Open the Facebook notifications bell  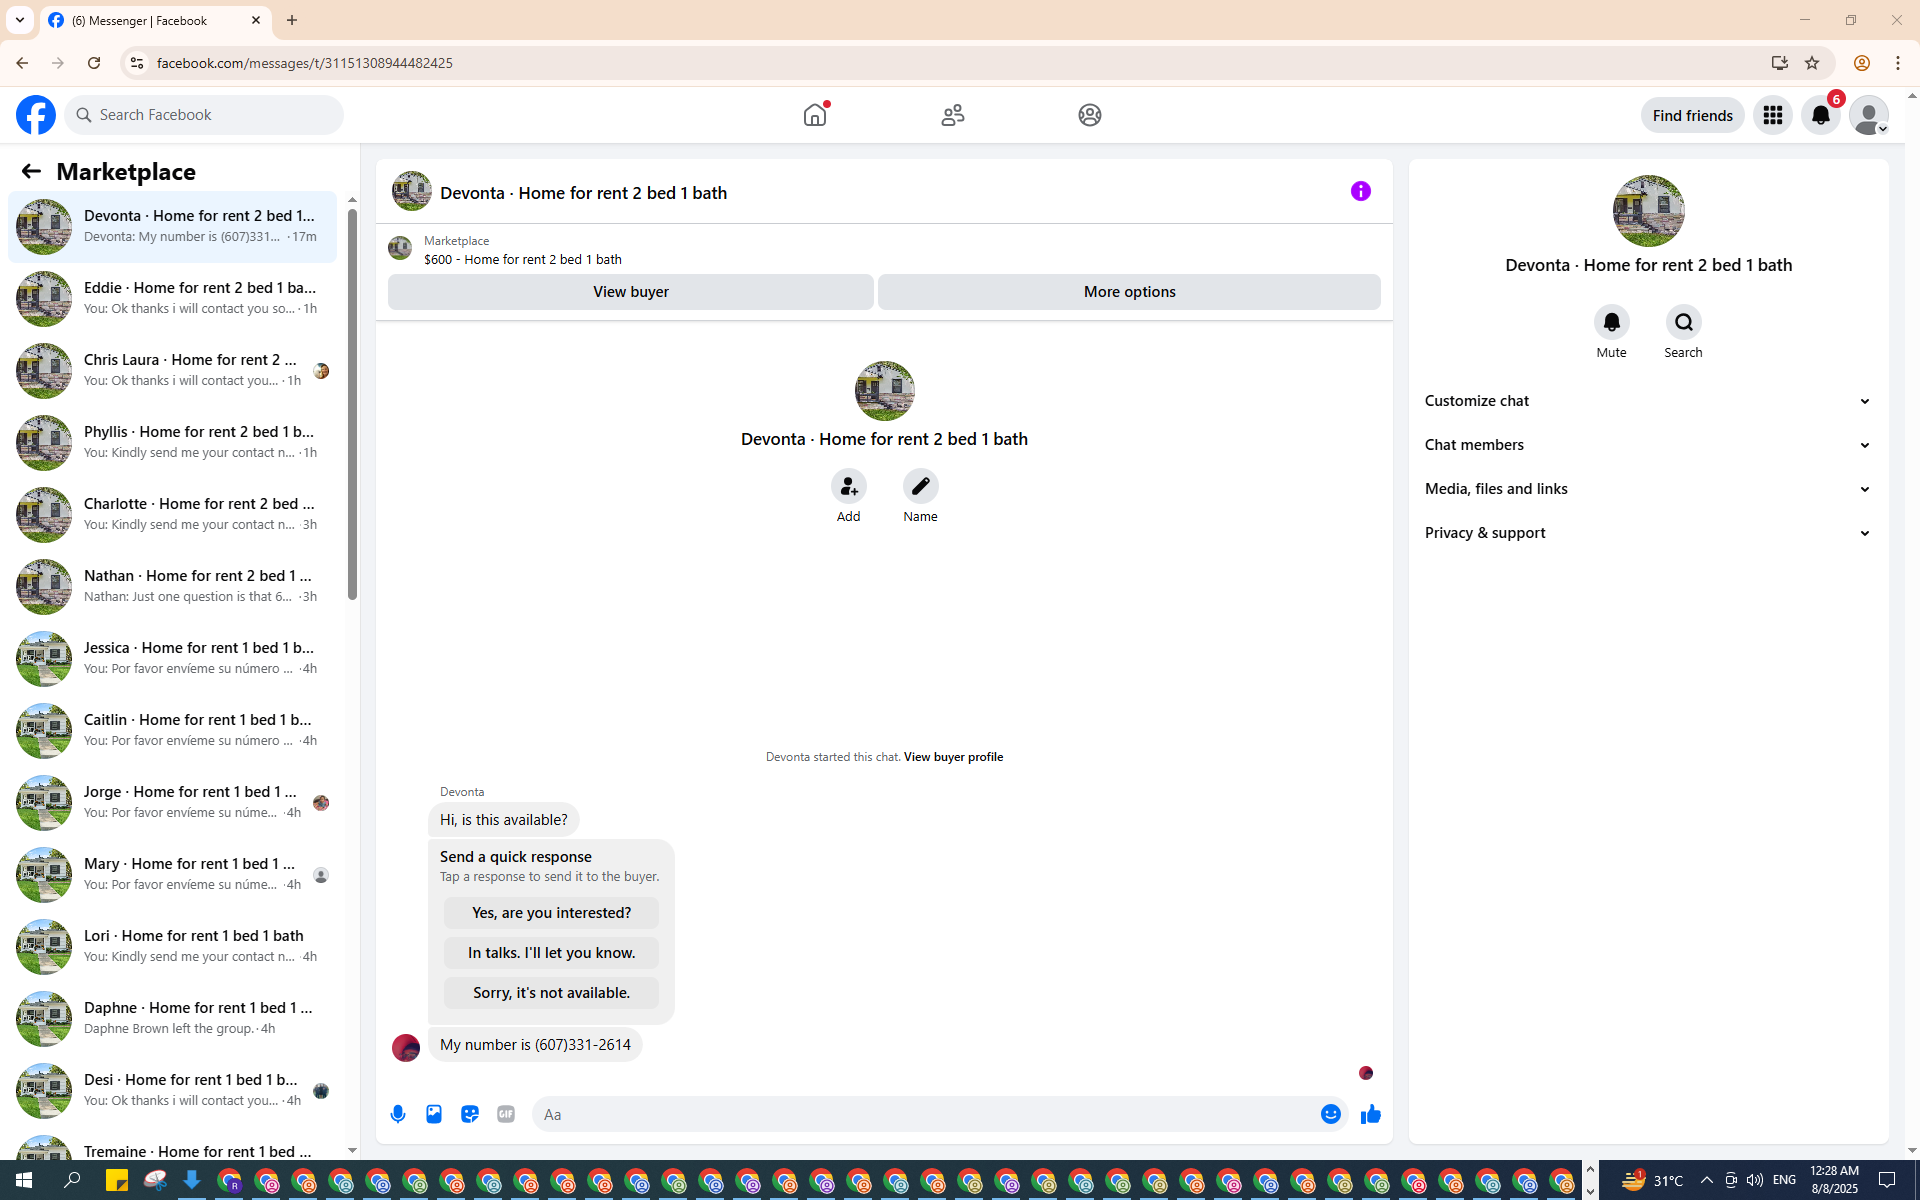tap(1820, 115)
